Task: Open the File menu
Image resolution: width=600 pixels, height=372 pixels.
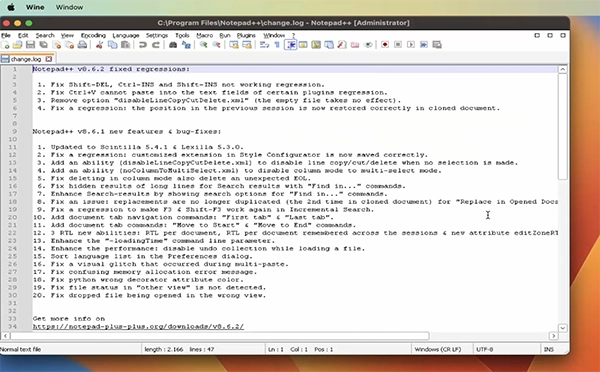Action: tap(6, 36)
